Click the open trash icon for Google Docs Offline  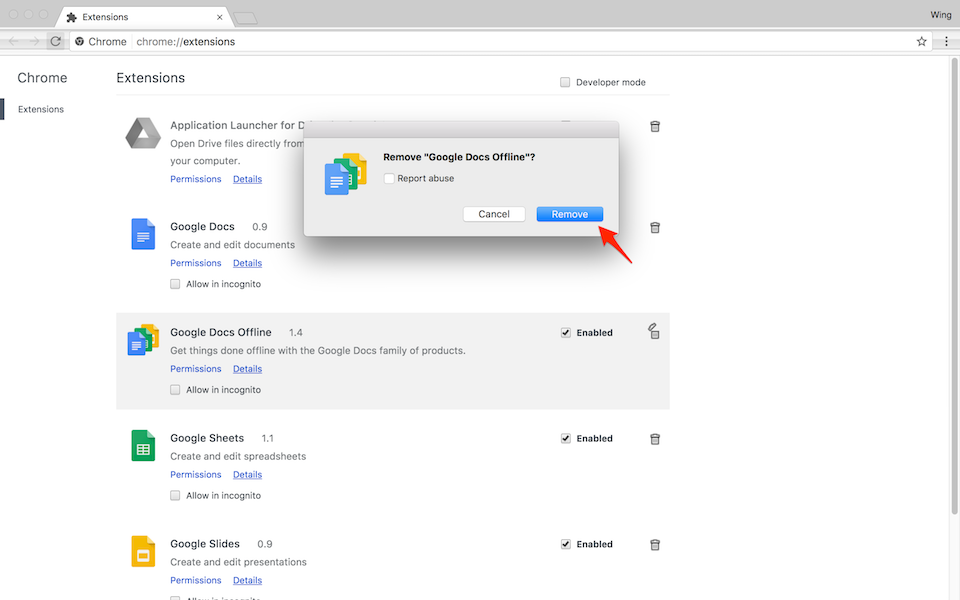(654, 331)
